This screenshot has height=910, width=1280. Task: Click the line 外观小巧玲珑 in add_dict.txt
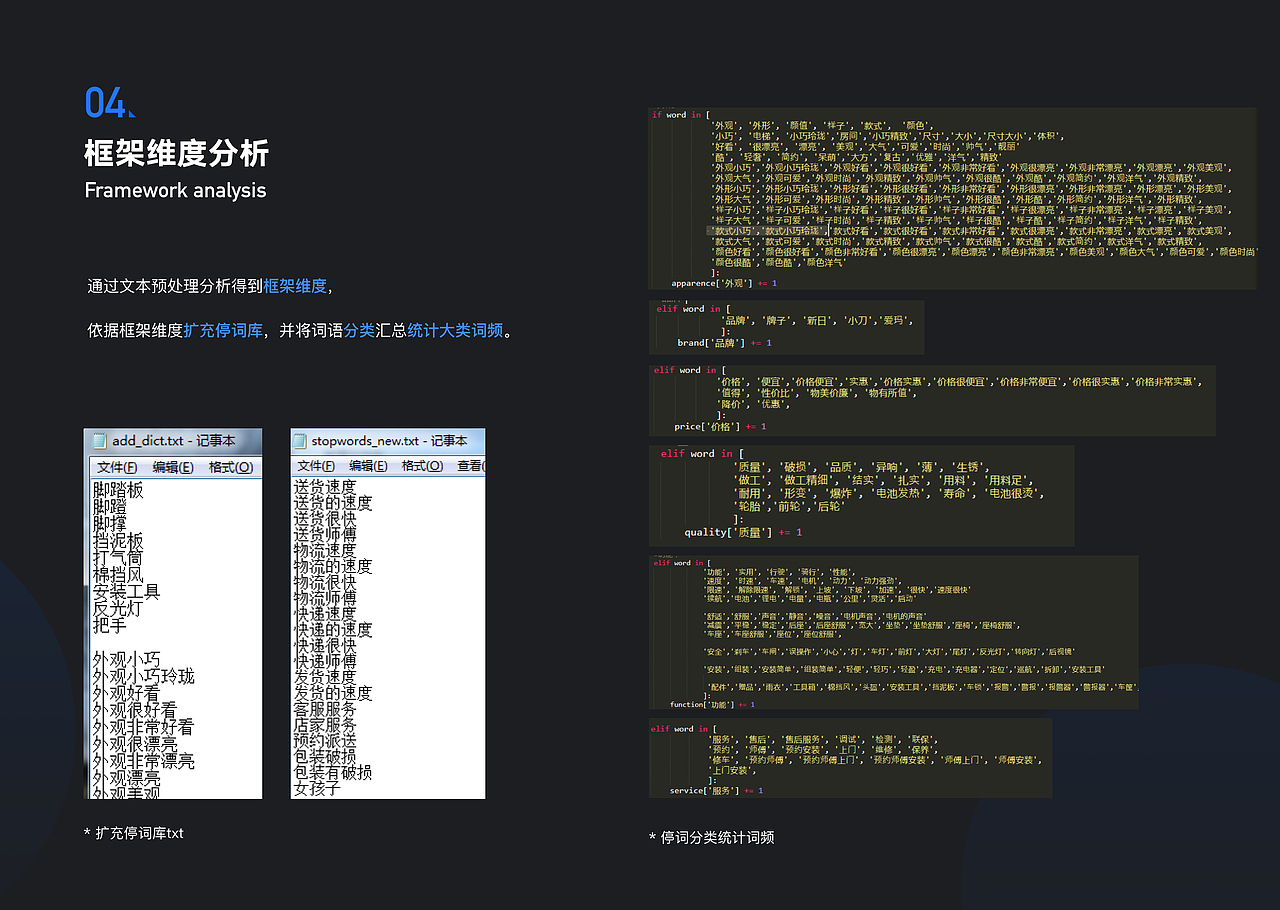coord(143,677)
